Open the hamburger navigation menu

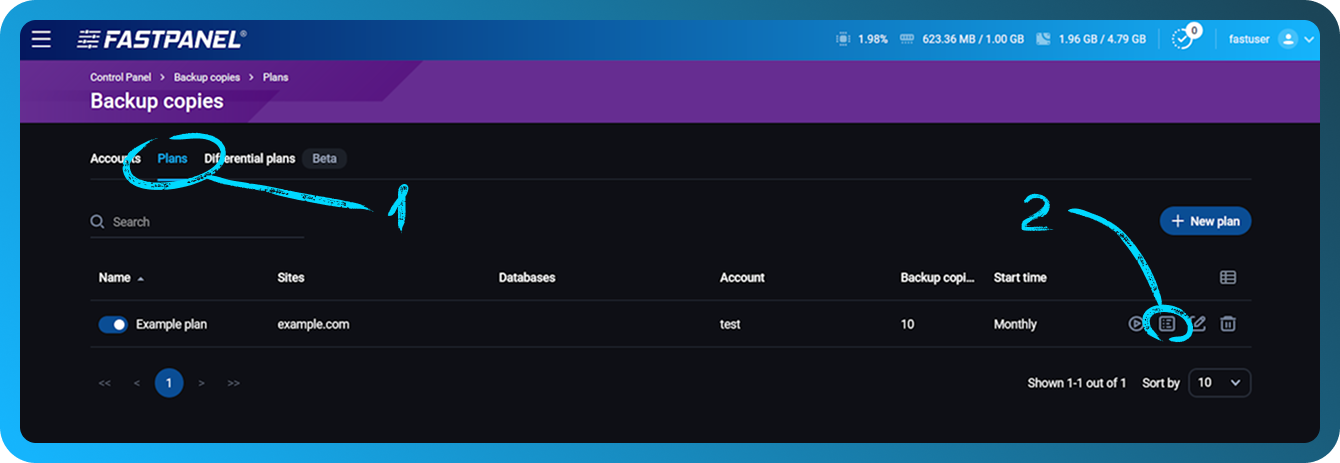[41, 39]
